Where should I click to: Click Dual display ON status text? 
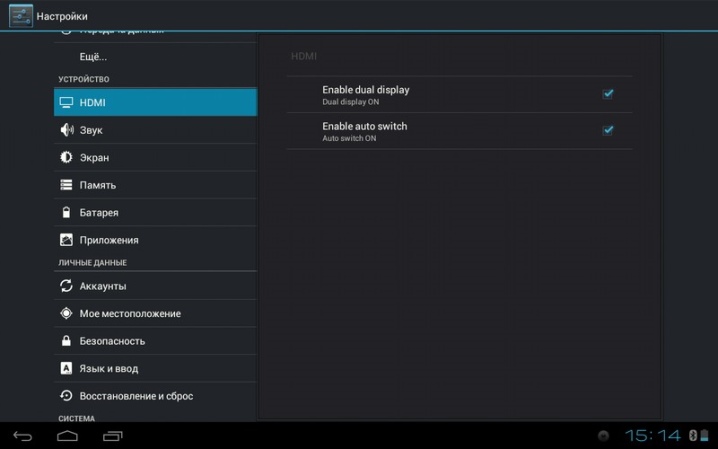[x=351, y=102]
